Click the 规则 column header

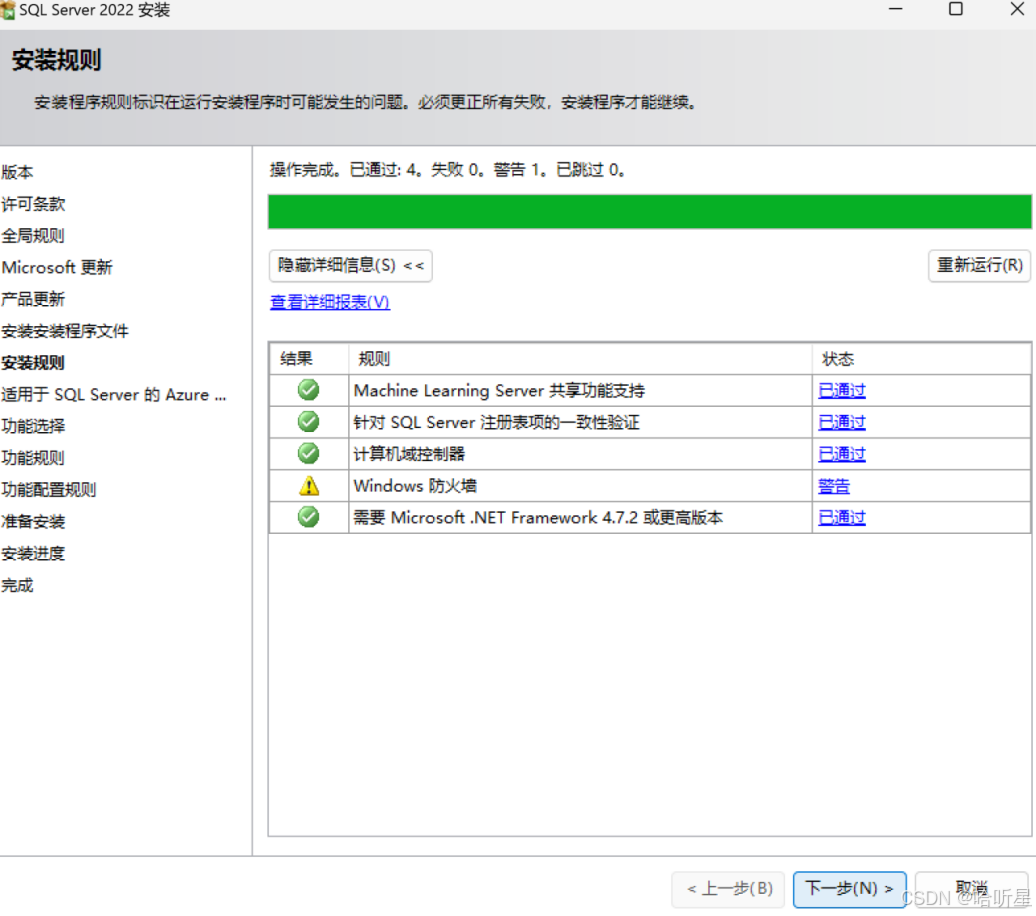tap(580, 359)
